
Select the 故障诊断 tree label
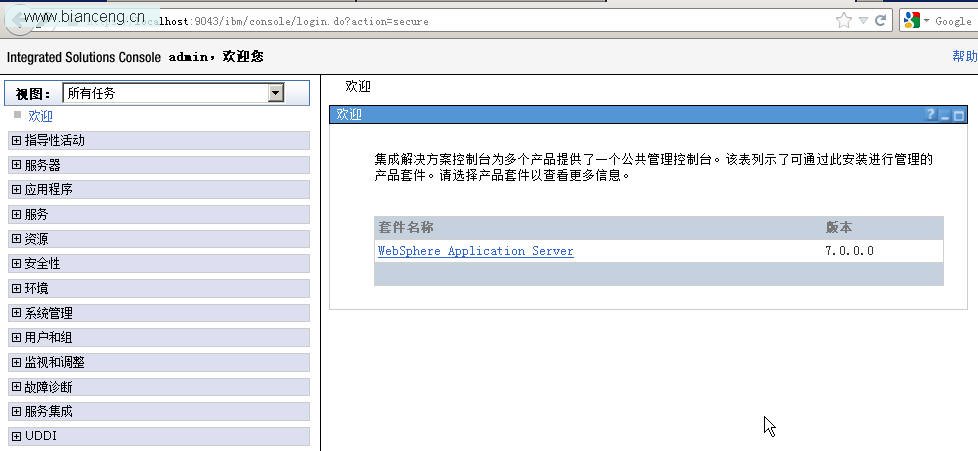pos(49,387)
